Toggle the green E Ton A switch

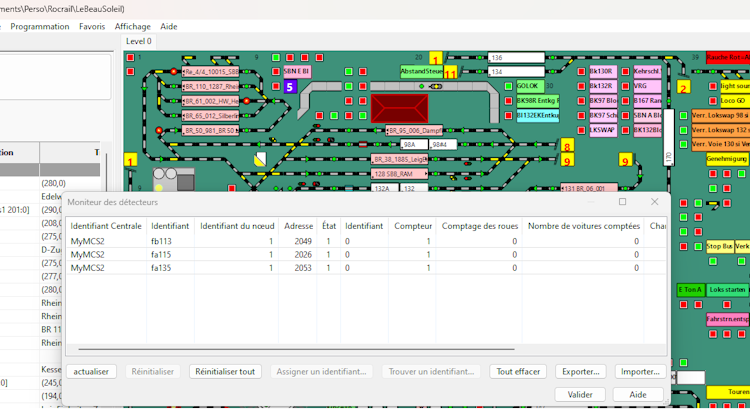(690, 289)
